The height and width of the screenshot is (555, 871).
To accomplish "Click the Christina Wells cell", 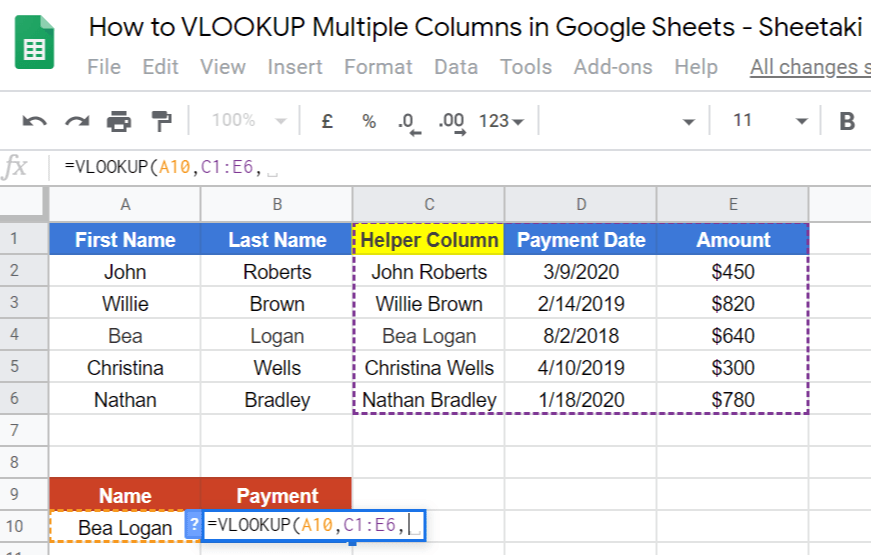I will 429,368.
